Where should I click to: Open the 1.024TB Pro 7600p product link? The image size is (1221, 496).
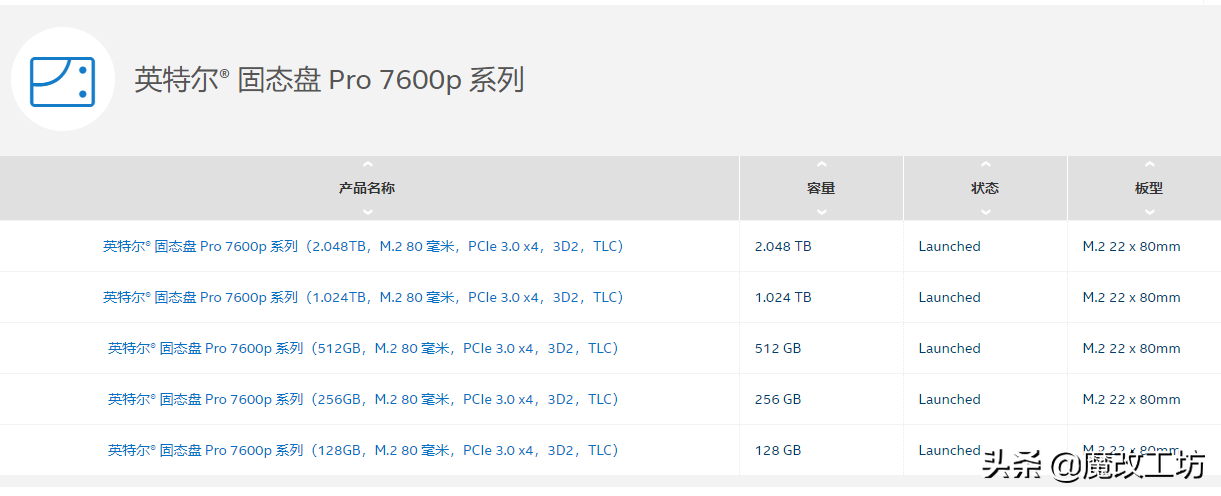coord(363,297)
